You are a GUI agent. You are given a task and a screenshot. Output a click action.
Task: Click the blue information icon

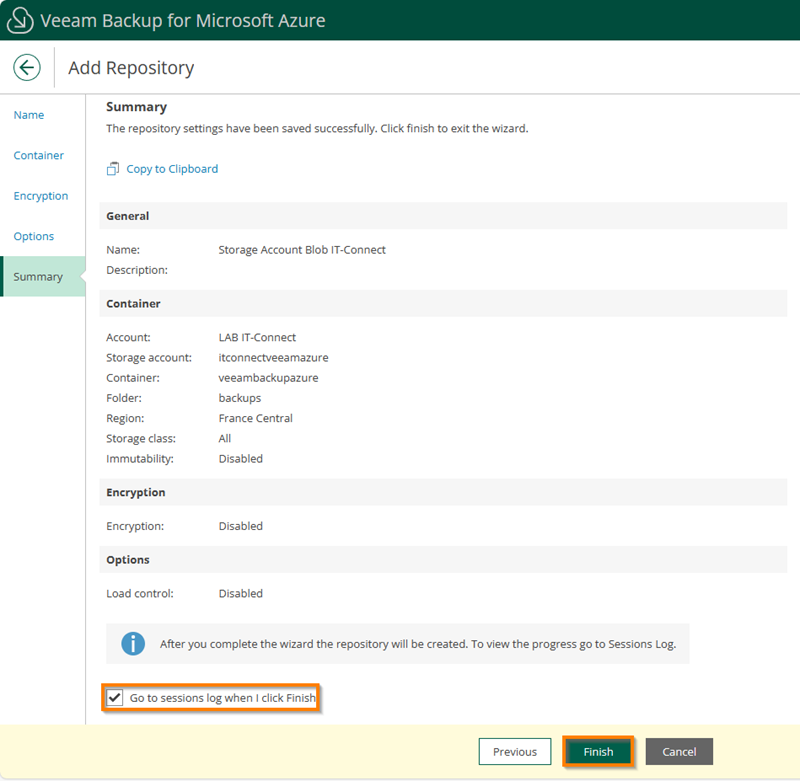point(133,644)
